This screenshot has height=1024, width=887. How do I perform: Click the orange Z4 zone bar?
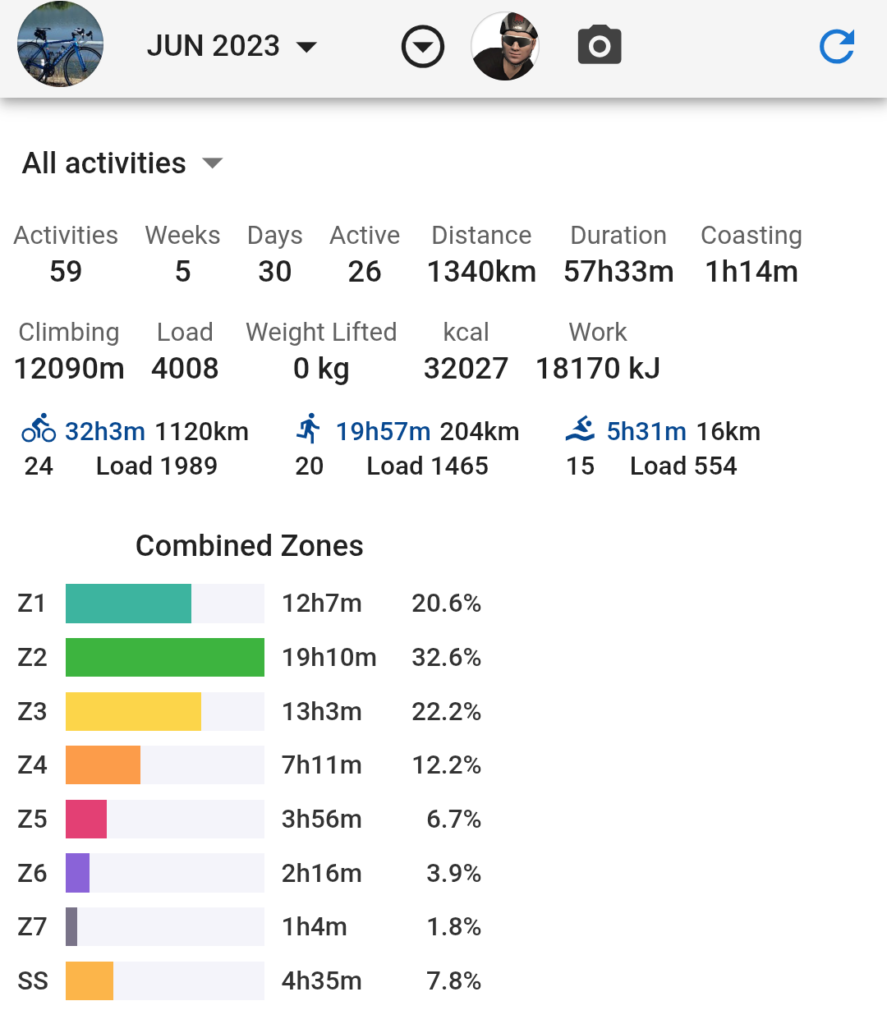click(103, 766)
